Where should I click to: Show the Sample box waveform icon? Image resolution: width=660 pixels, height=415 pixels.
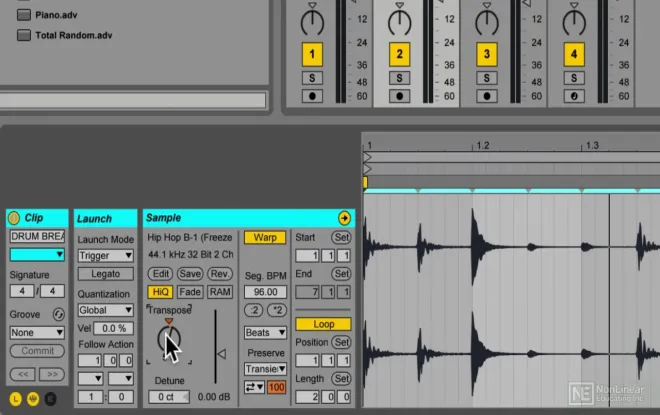[x=33, y=399]
